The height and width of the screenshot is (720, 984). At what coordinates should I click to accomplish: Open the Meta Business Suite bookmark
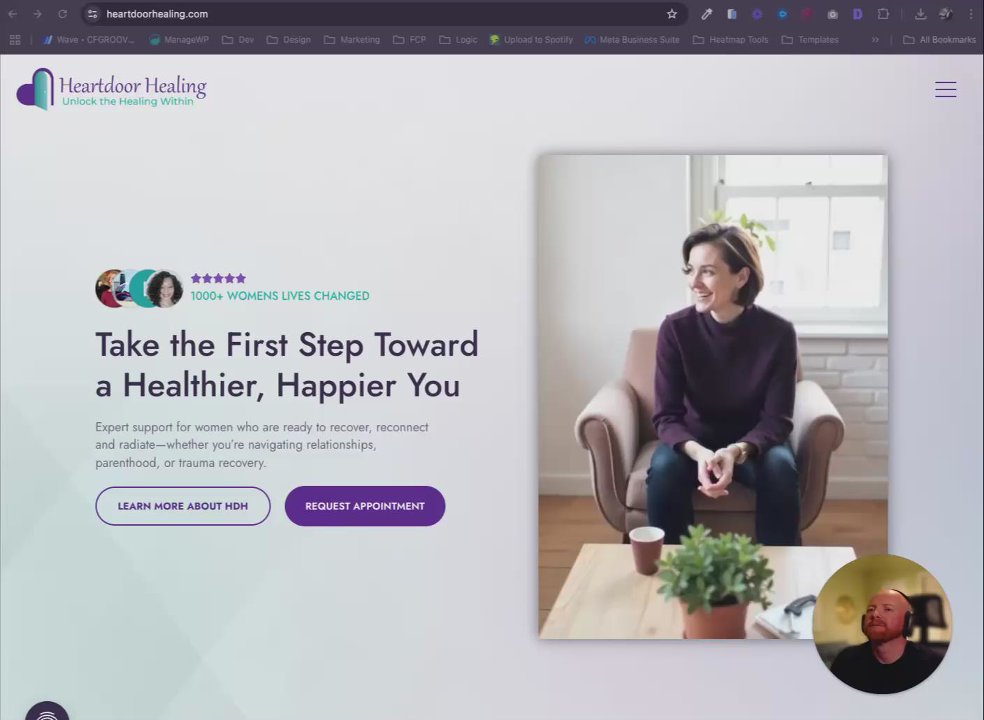click(632, 40)
